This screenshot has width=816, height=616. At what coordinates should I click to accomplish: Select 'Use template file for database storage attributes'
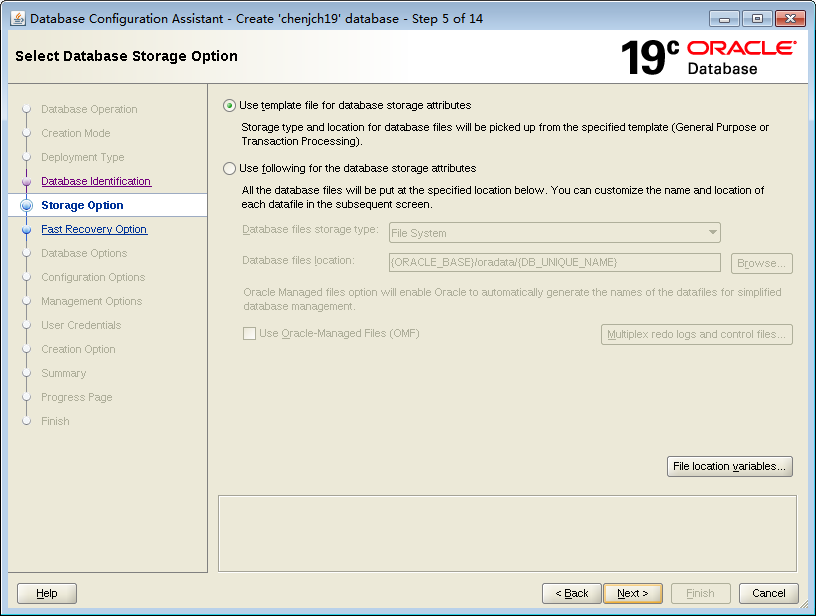coord(229,105)
